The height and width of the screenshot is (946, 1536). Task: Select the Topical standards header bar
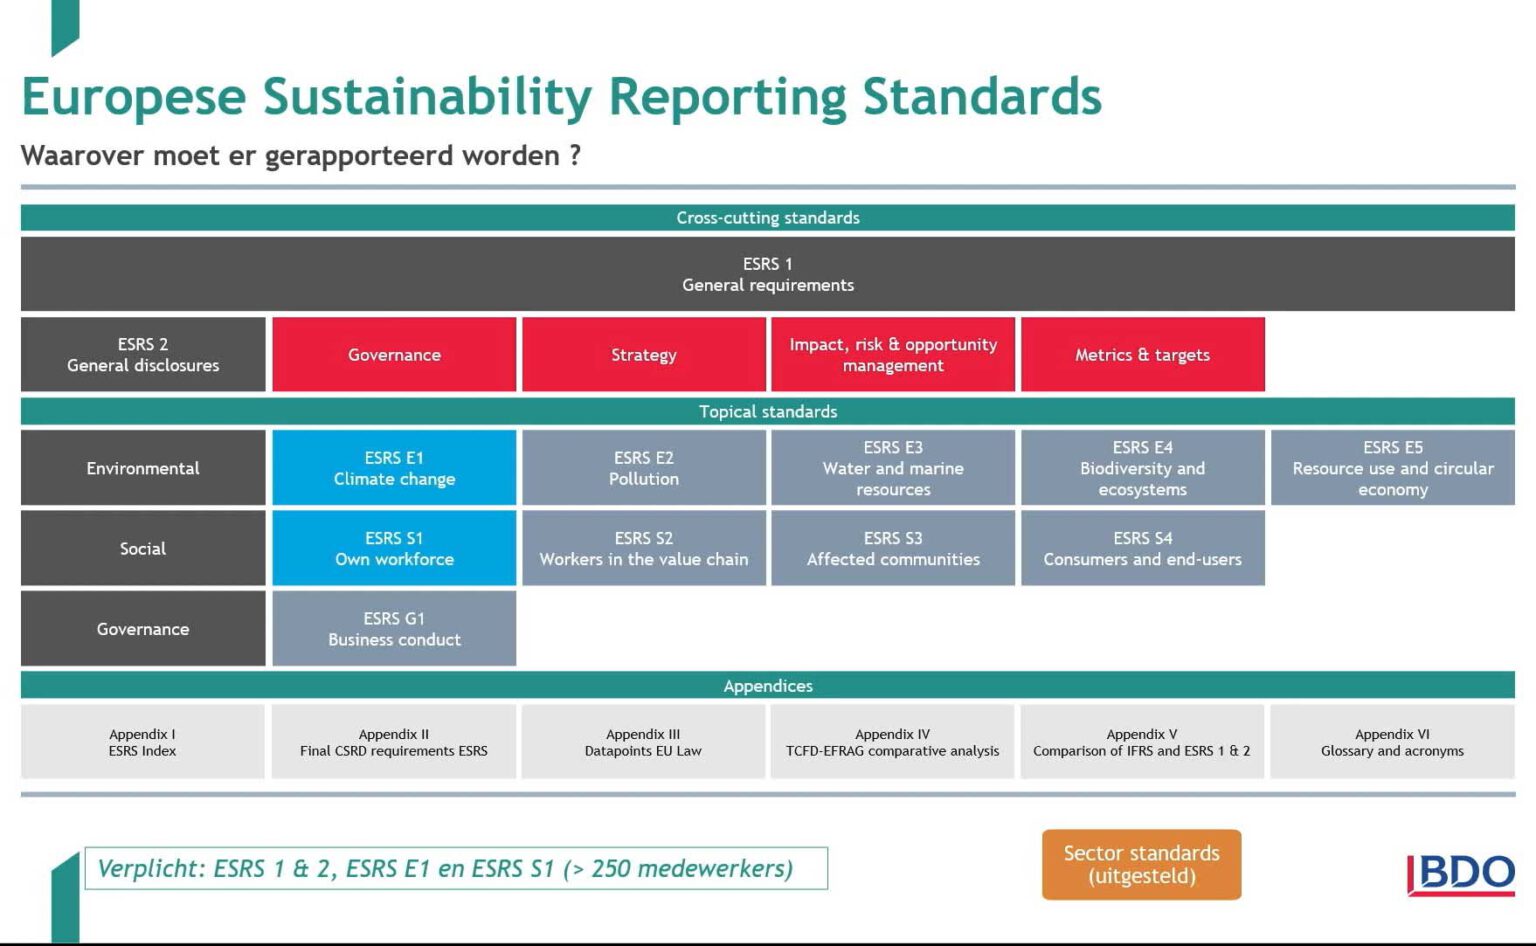click(x=768, y=411)
